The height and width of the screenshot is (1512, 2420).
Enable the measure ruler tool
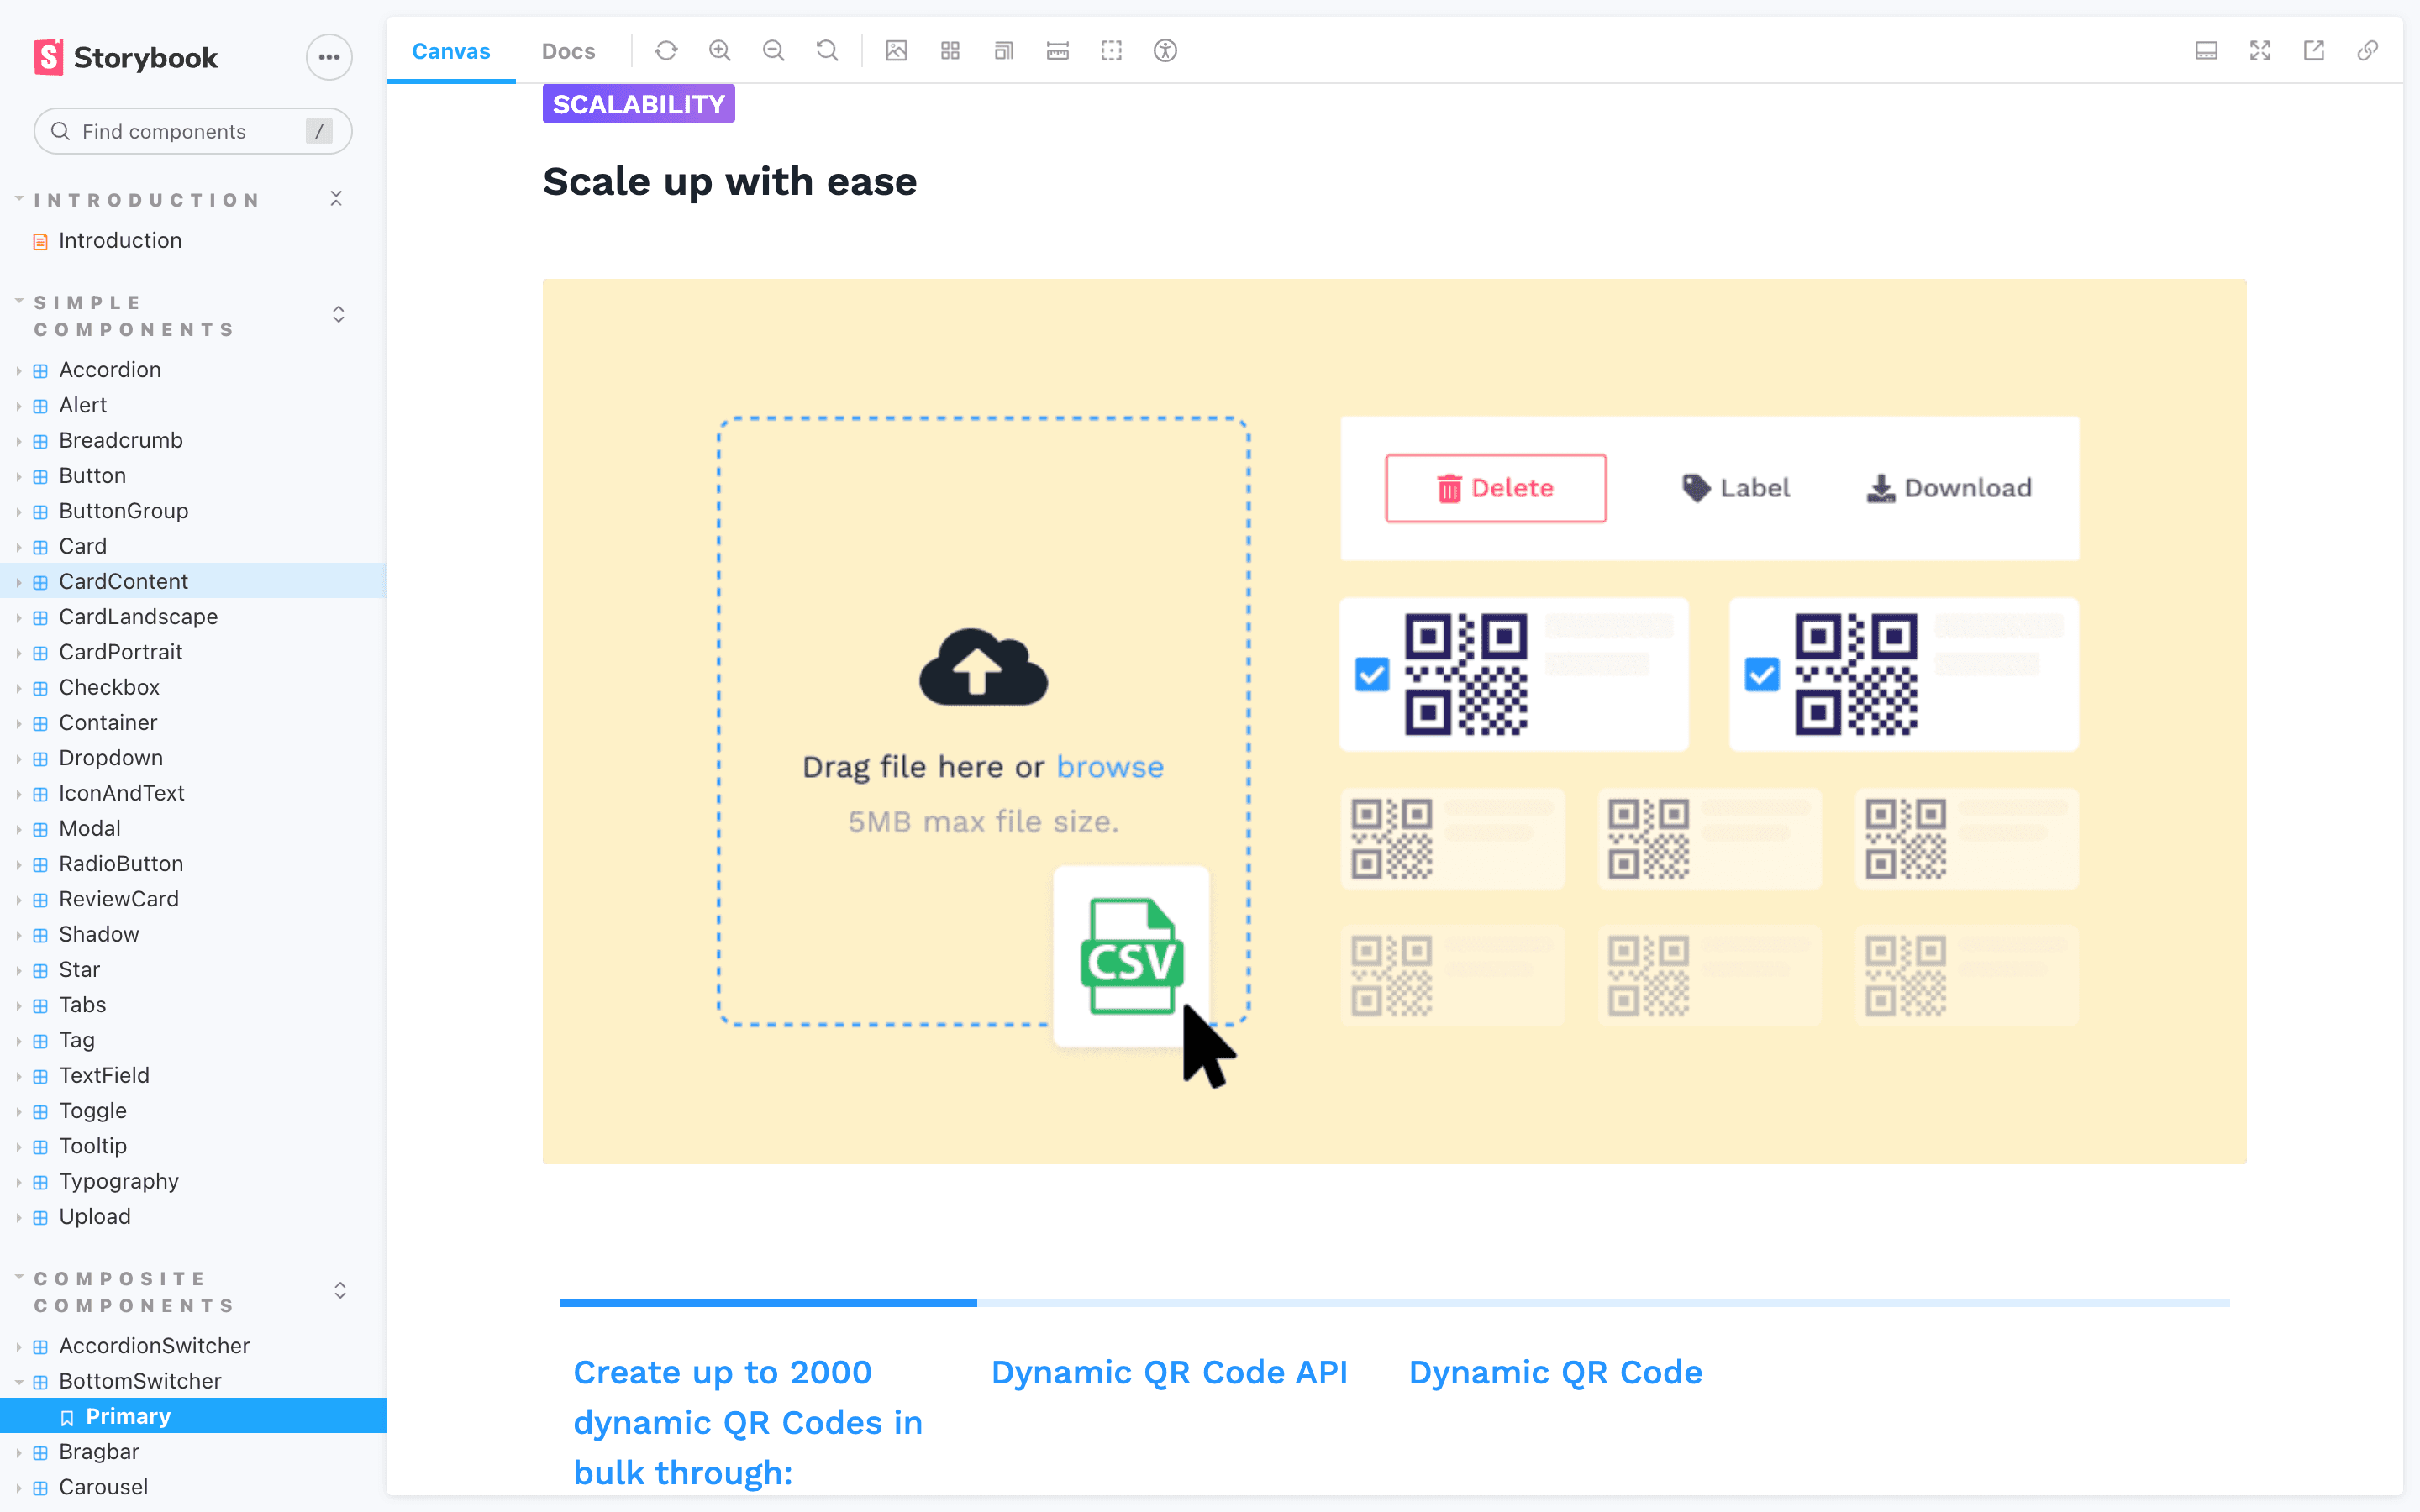click(1058, 51)
